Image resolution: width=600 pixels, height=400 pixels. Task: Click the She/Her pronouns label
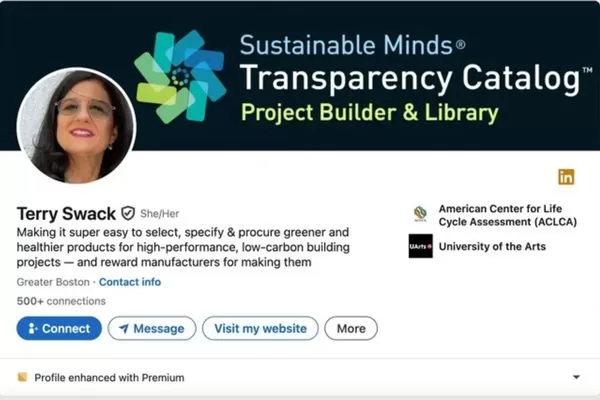tap(160, 214)
